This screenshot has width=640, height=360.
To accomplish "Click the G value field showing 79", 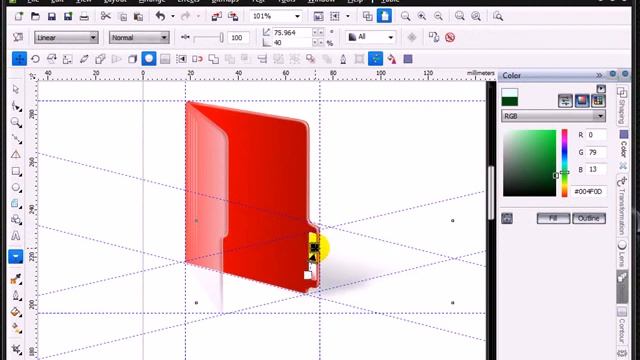I will coord(596,152).
